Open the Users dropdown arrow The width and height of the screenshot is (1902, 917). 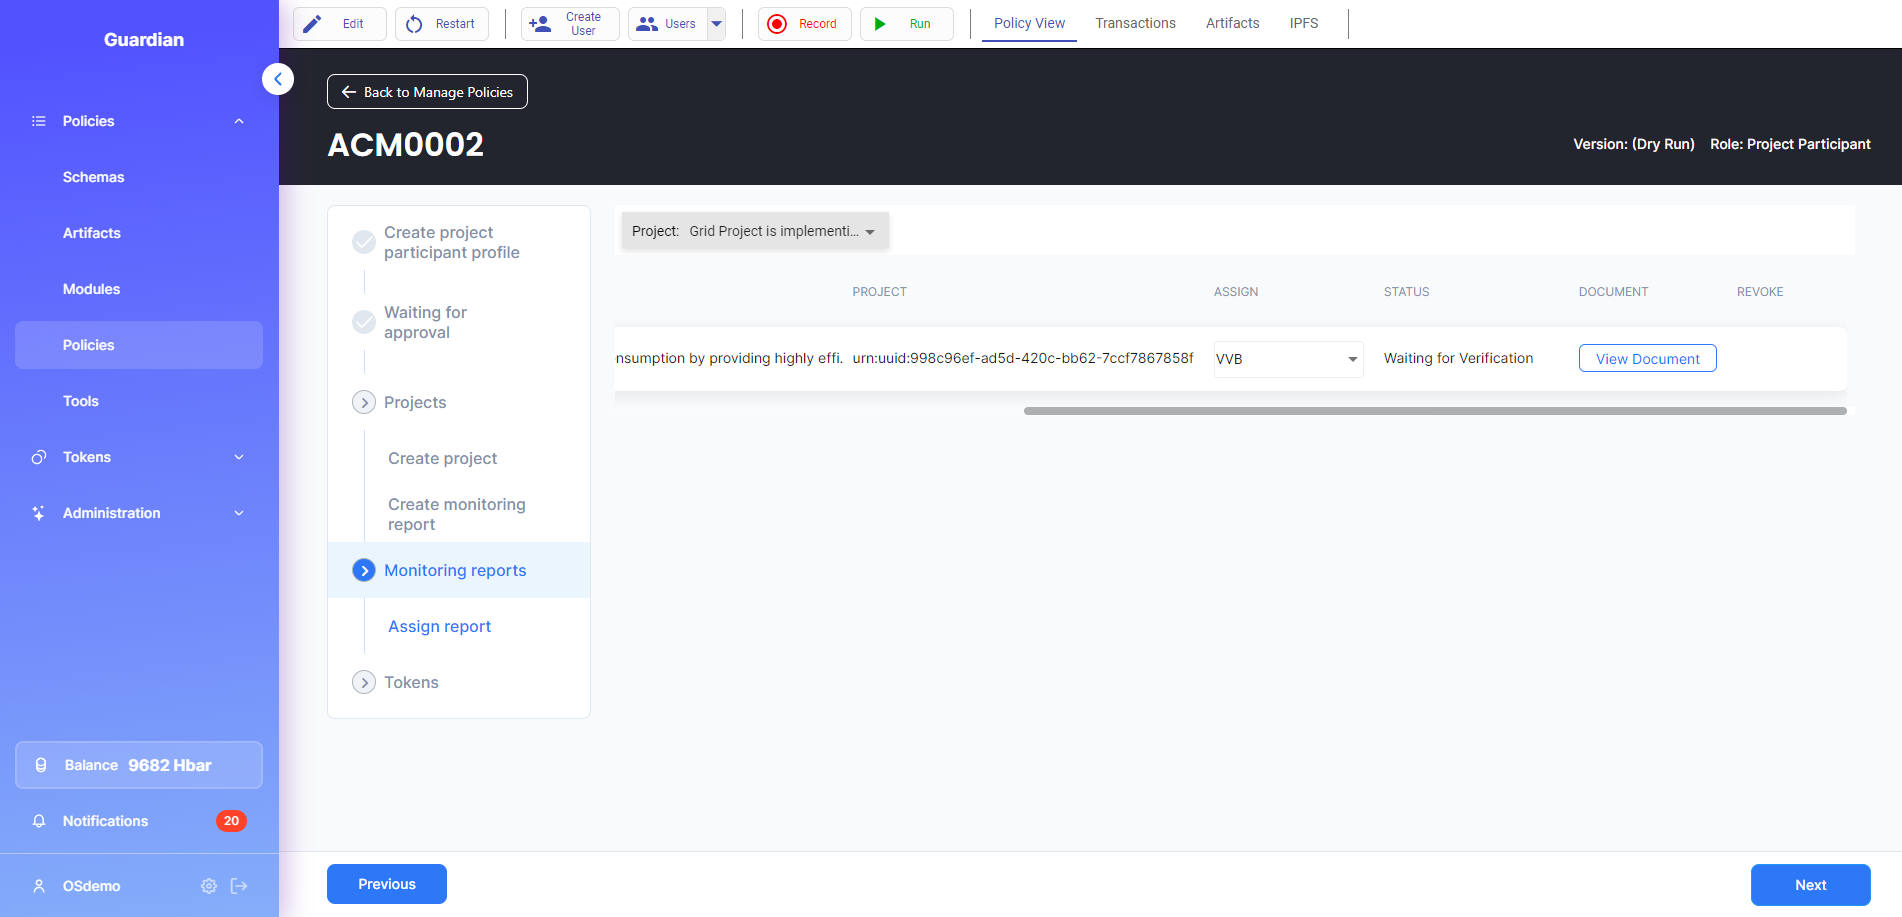(716, 24)
